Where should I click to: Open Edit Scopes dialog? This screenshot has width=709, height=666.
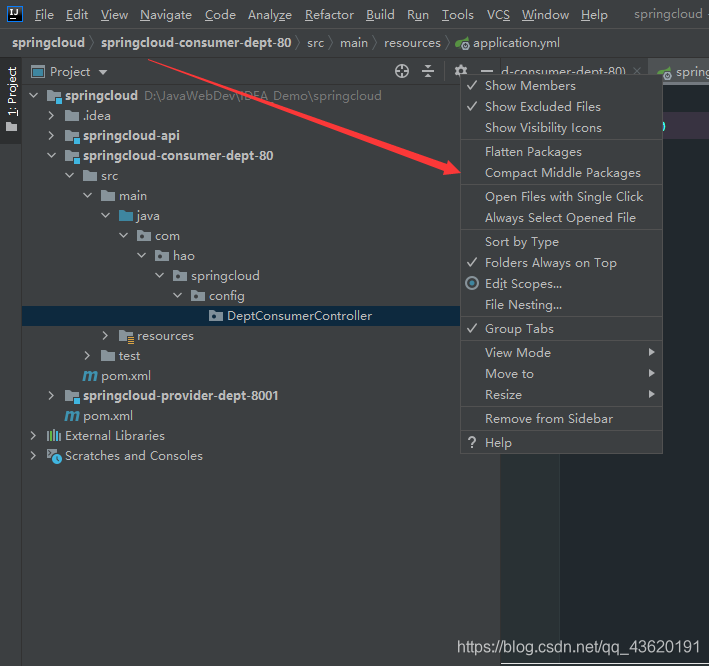tap(561, 284)
